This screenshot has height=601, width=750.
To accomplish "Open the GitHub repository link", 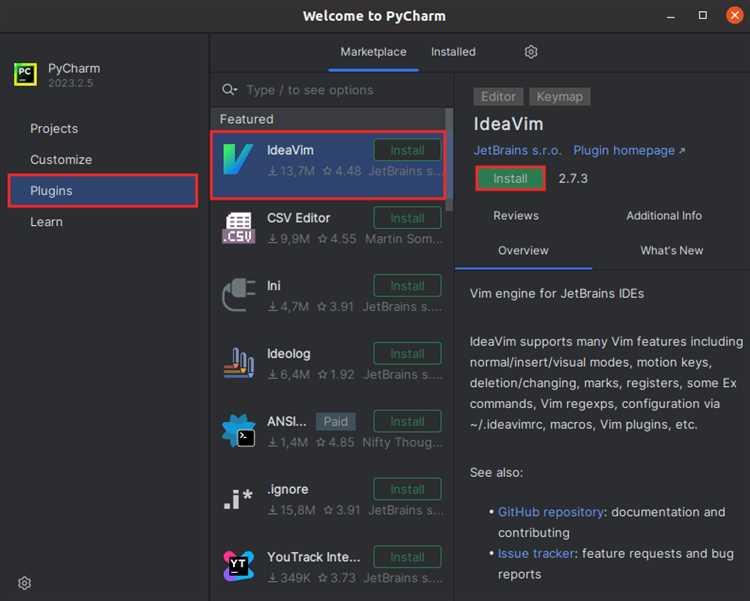I will (550, 512).
